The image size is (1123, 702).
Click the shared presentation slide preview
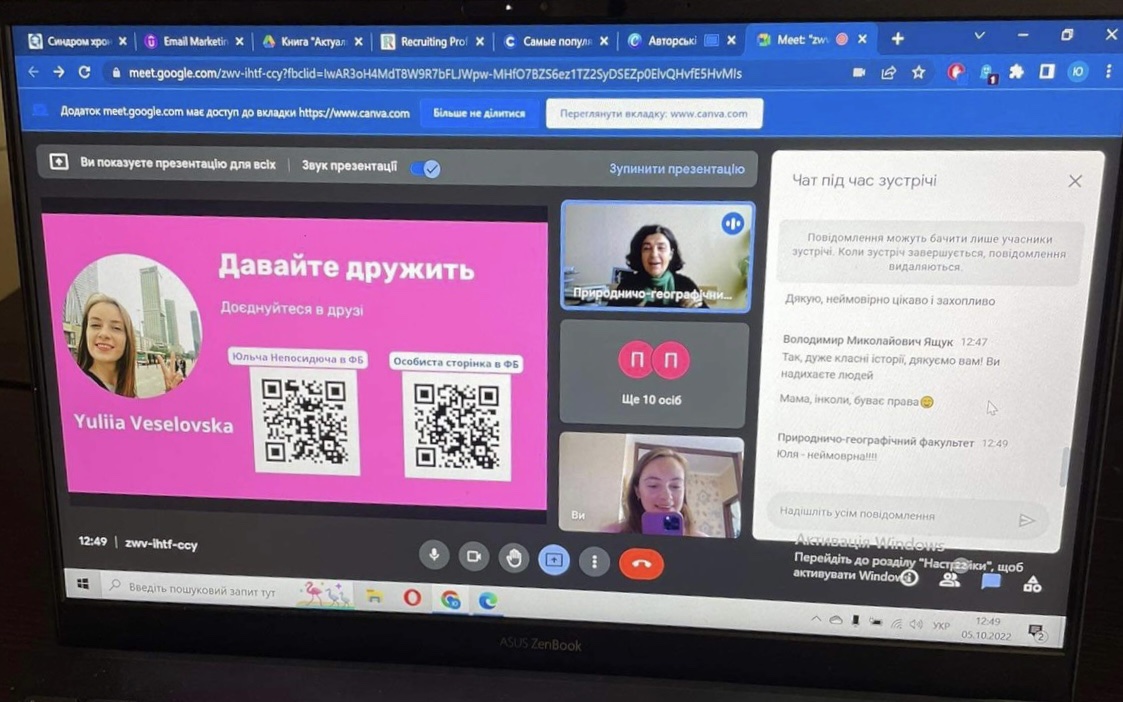pos(294,362)
